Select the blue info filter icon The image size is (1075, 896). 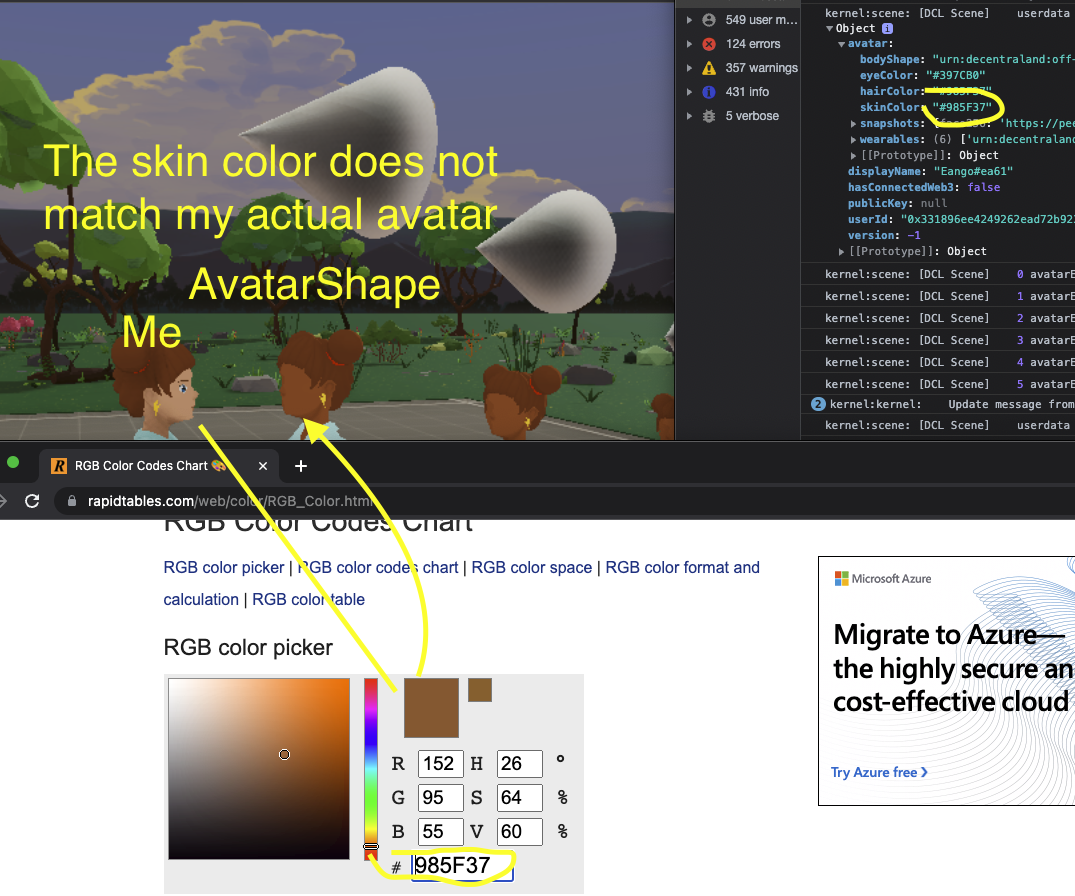[x=710, y=91]
